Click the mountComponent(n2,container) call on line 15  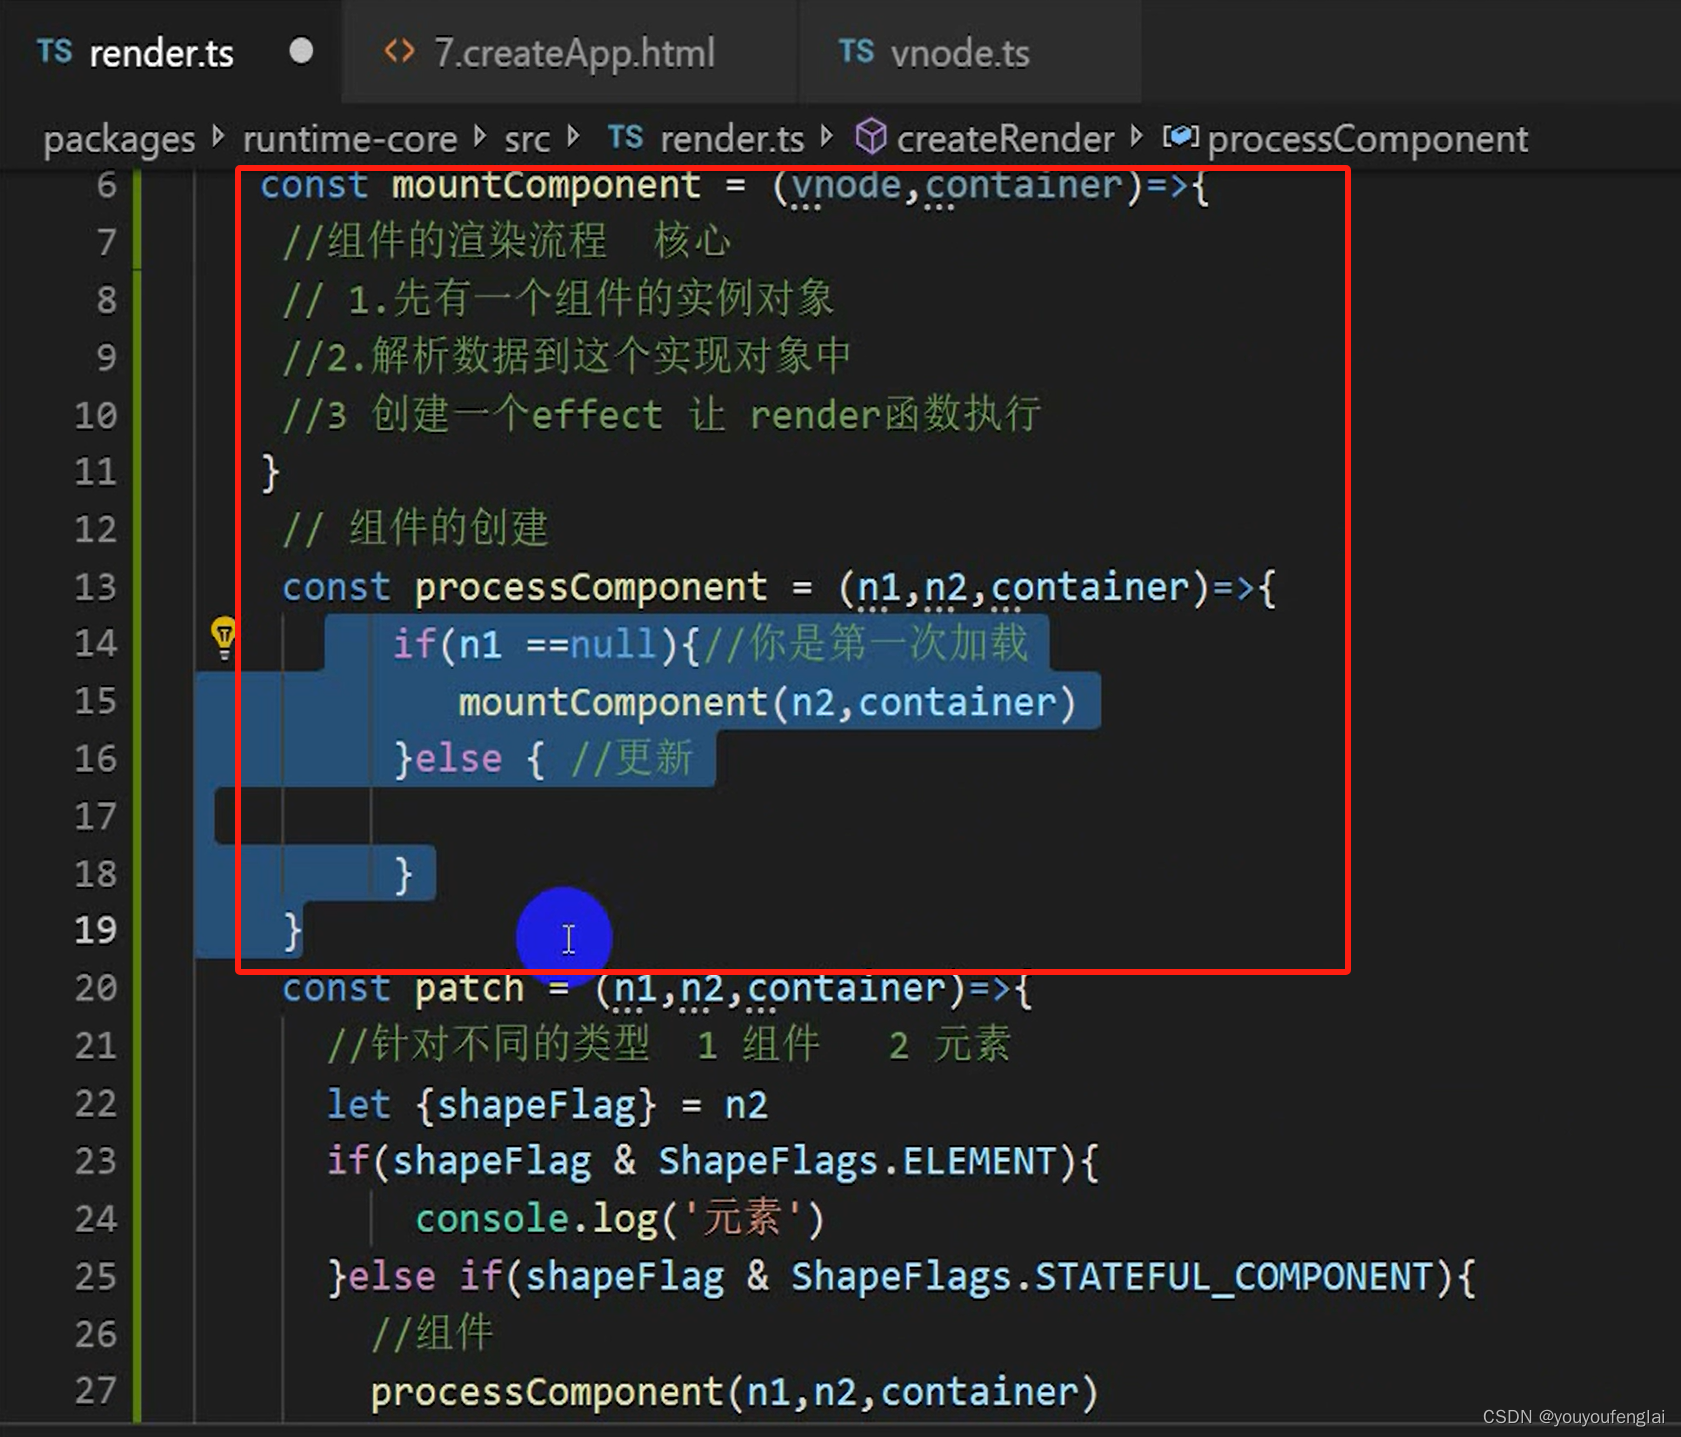click(x=767, y=702)
